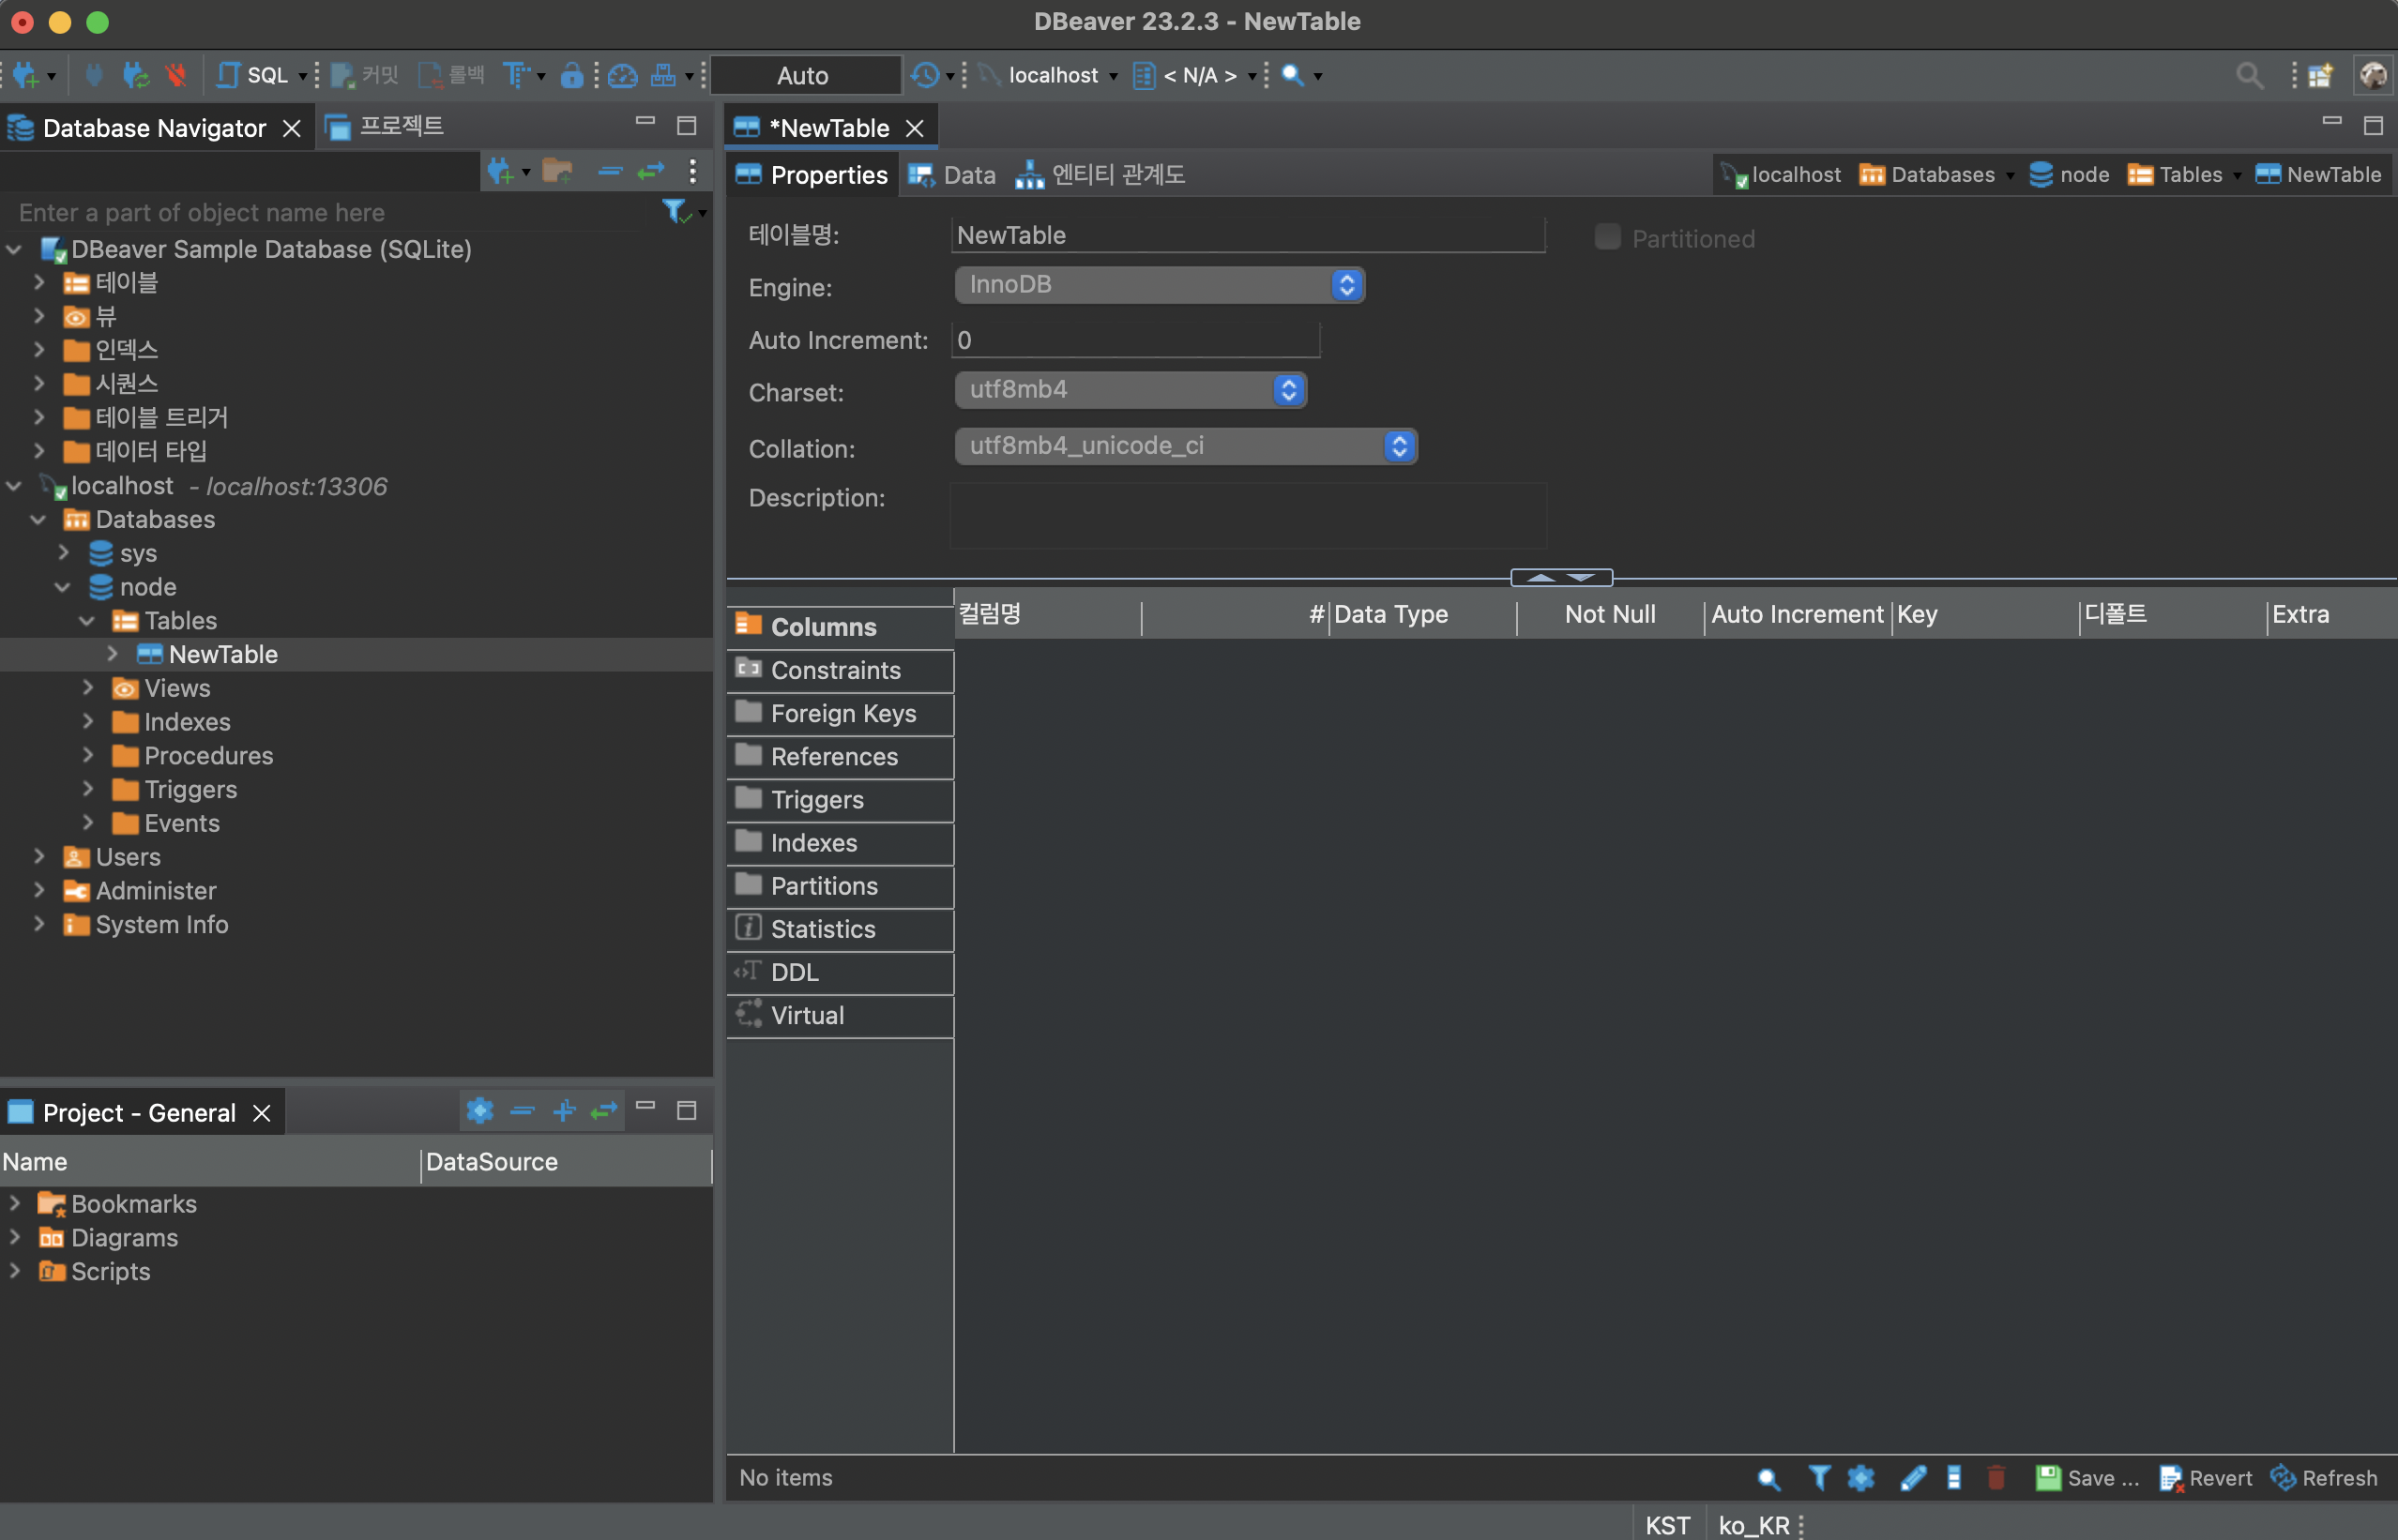Screen dimensions: 2398x1540
Task: Click the properties panel collapse arrows handle
Action: point(1561,578)
